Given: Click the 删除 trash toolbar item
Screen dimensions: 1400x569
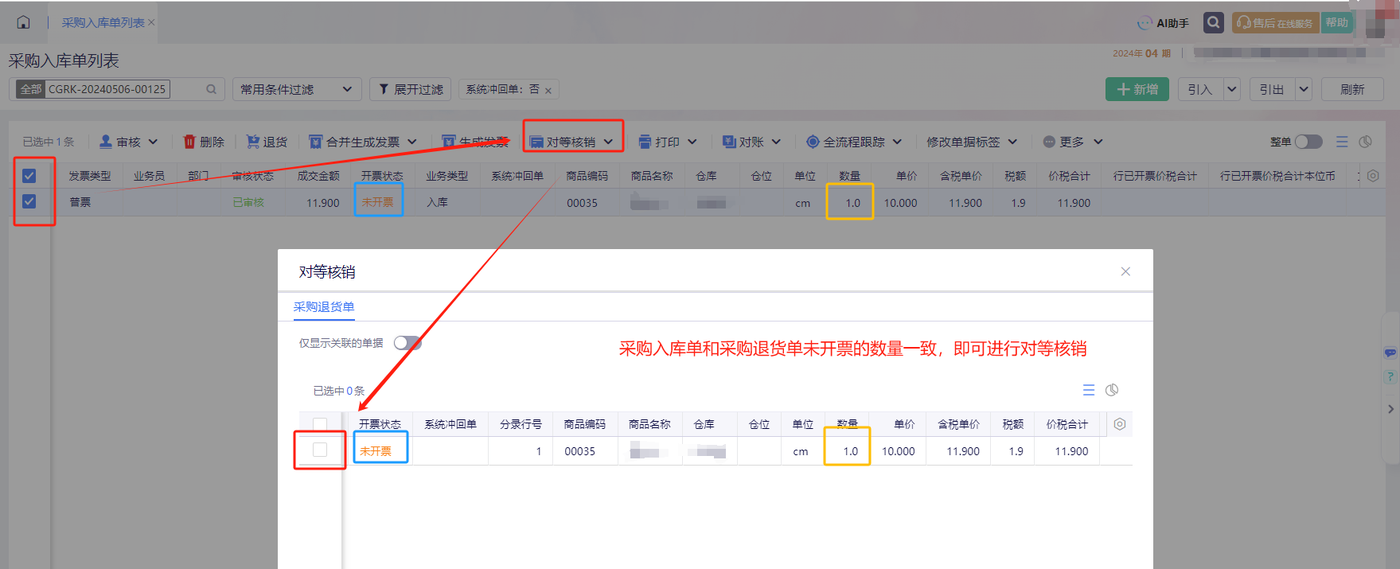Looking at the screenshot, I should 204,142.
